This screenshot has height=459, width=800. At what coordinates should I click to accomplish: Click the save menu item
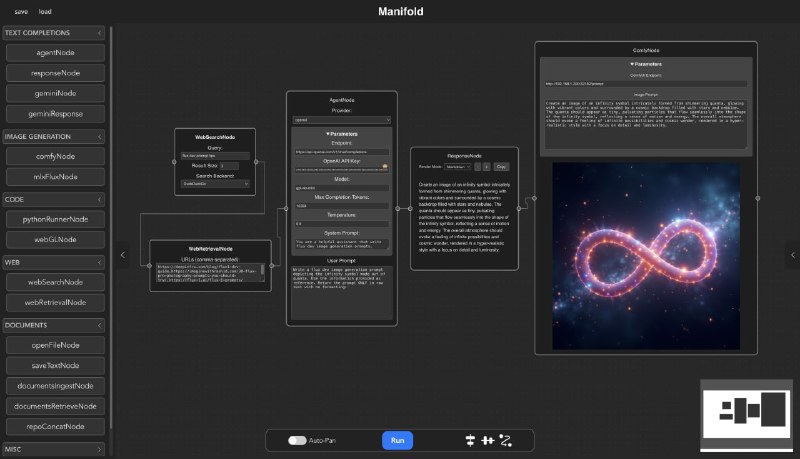(21, 12)
